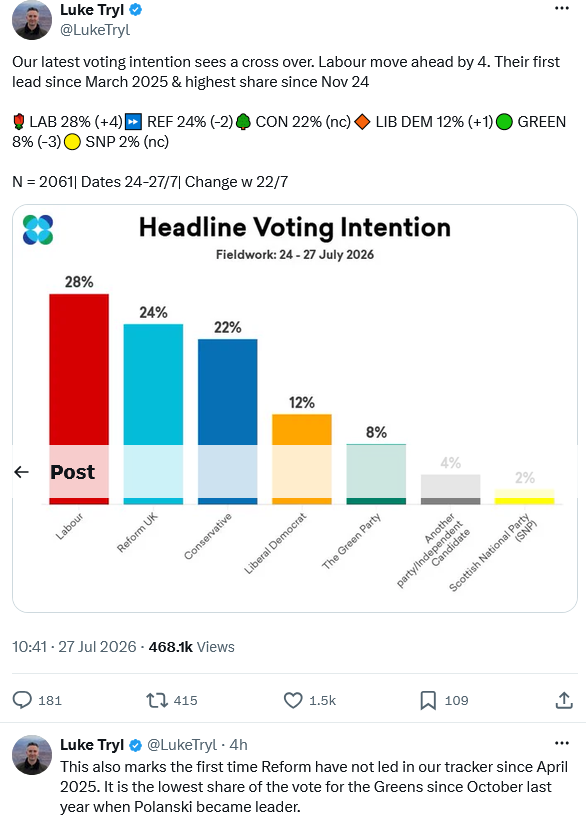Like the tweet with 1.5k likes
The width and height of the screenshot is (586, 825).
point(293,700)
